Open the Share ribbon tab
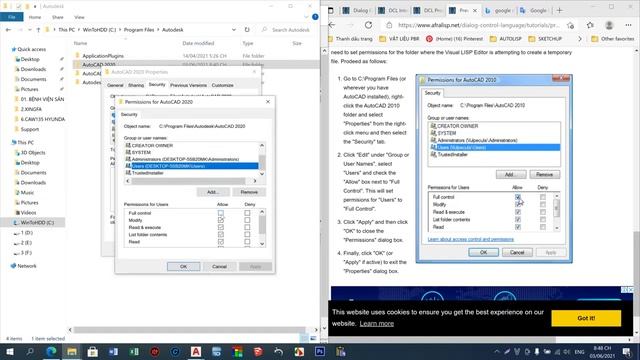 [58, 17]
